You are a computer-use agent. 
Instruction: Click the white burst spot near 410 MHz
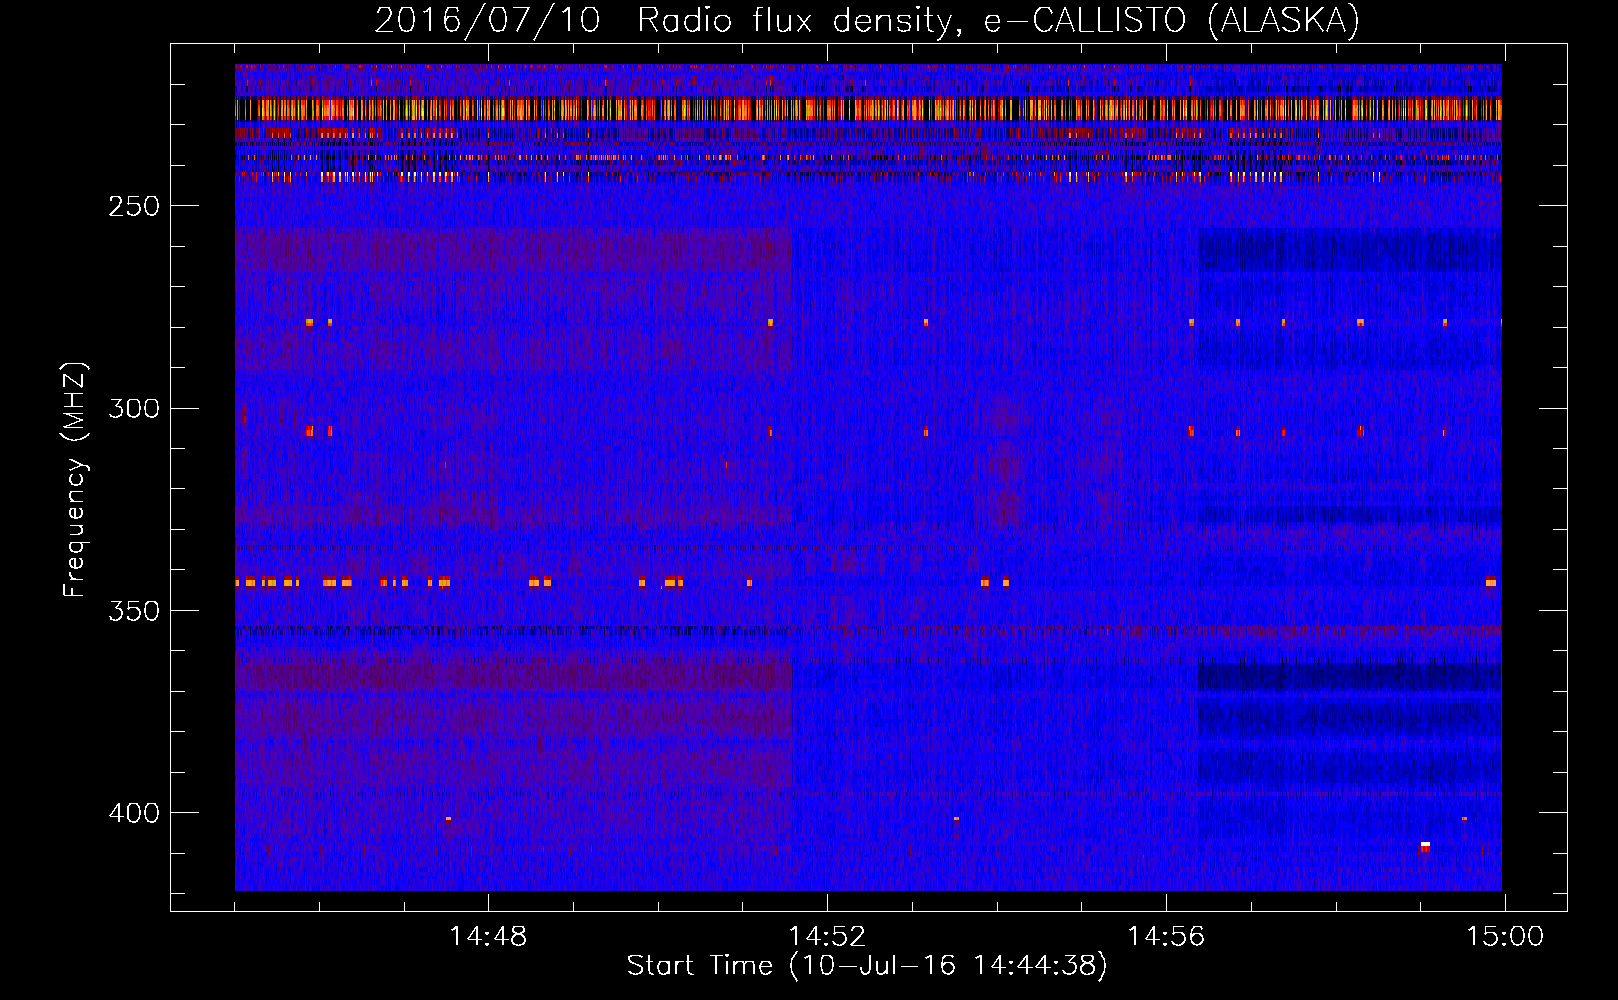coord(1425,846)
